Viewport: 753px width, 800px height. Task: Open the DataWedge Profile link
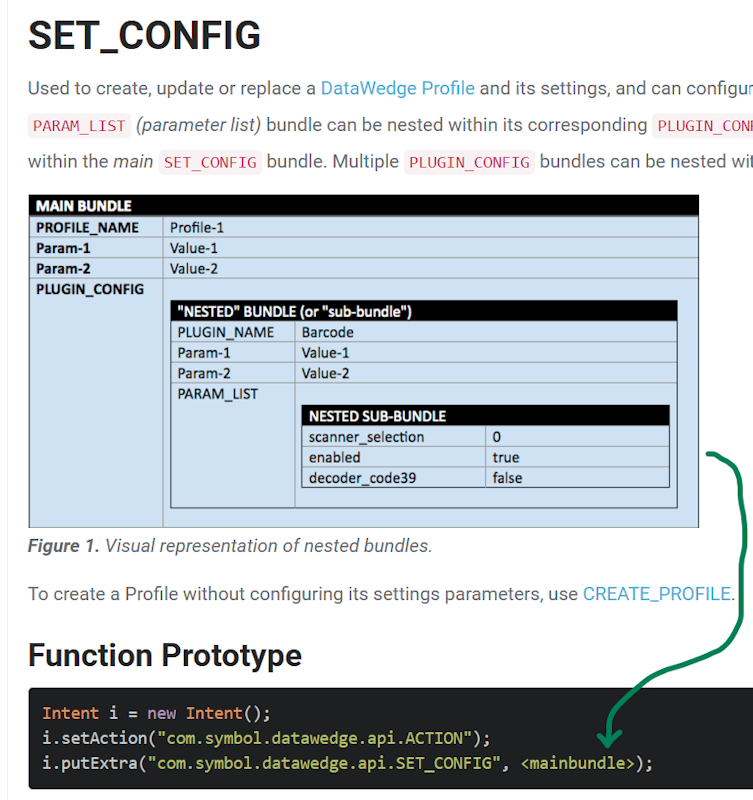pos(397,88)
